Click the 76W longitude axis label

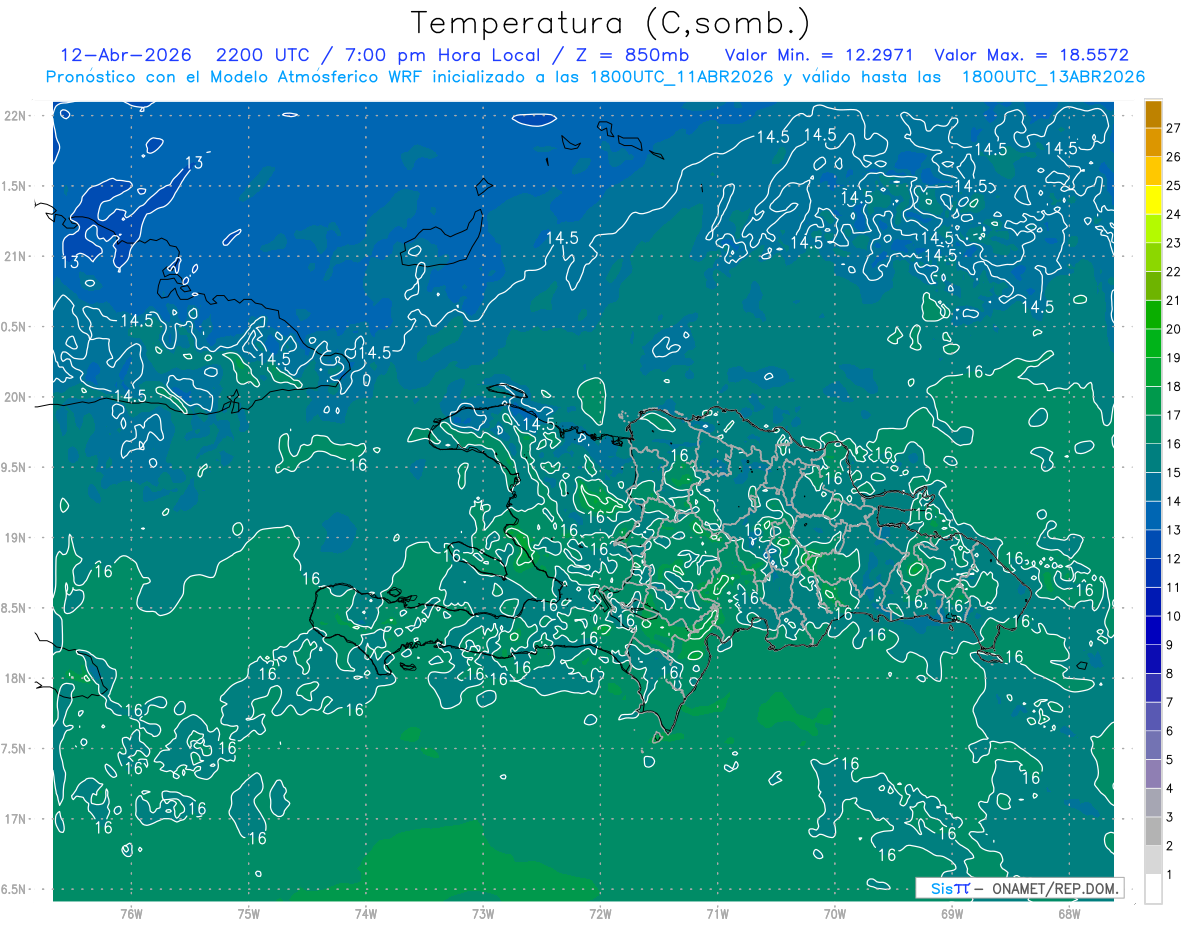[131, 913]
